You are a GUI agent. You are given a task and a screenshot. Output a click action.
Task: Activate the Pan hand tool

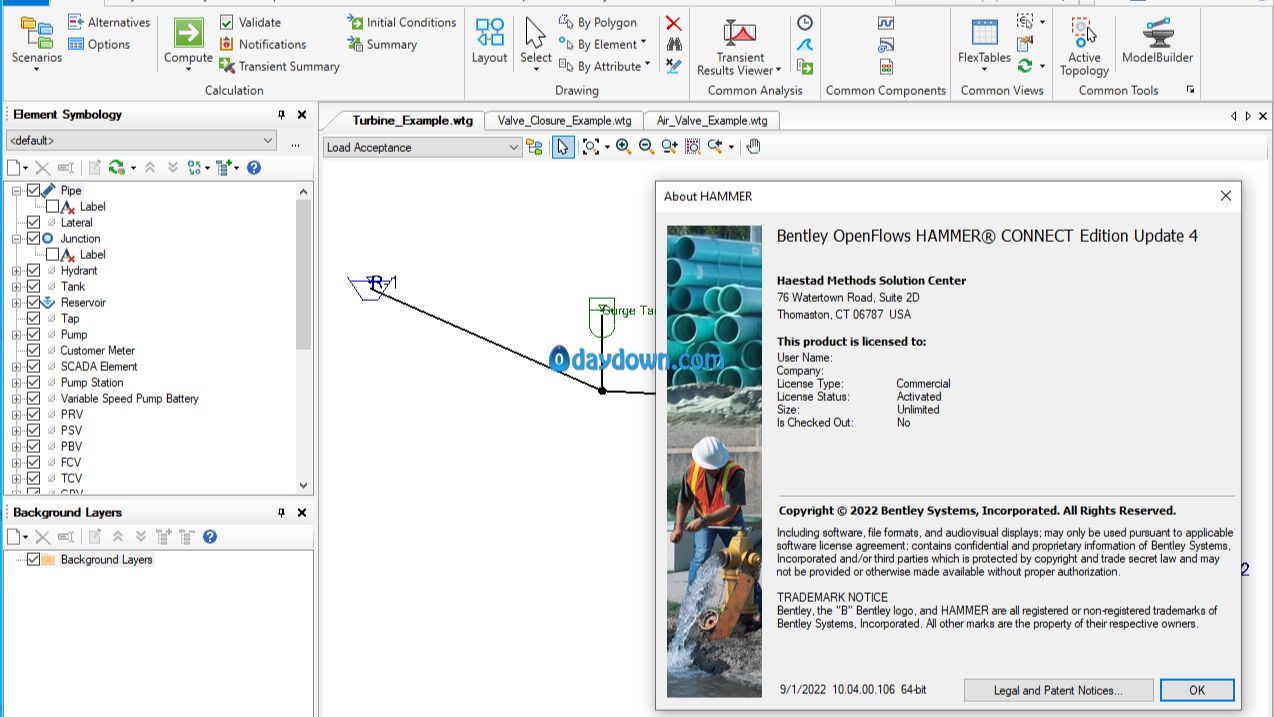[753, 147]
